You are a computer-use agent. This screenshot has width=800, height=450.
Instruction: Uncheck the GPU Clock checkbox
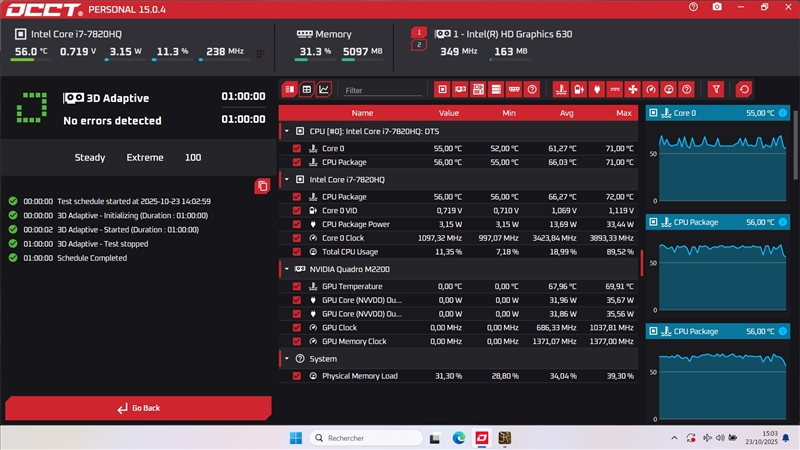(296, 328)
